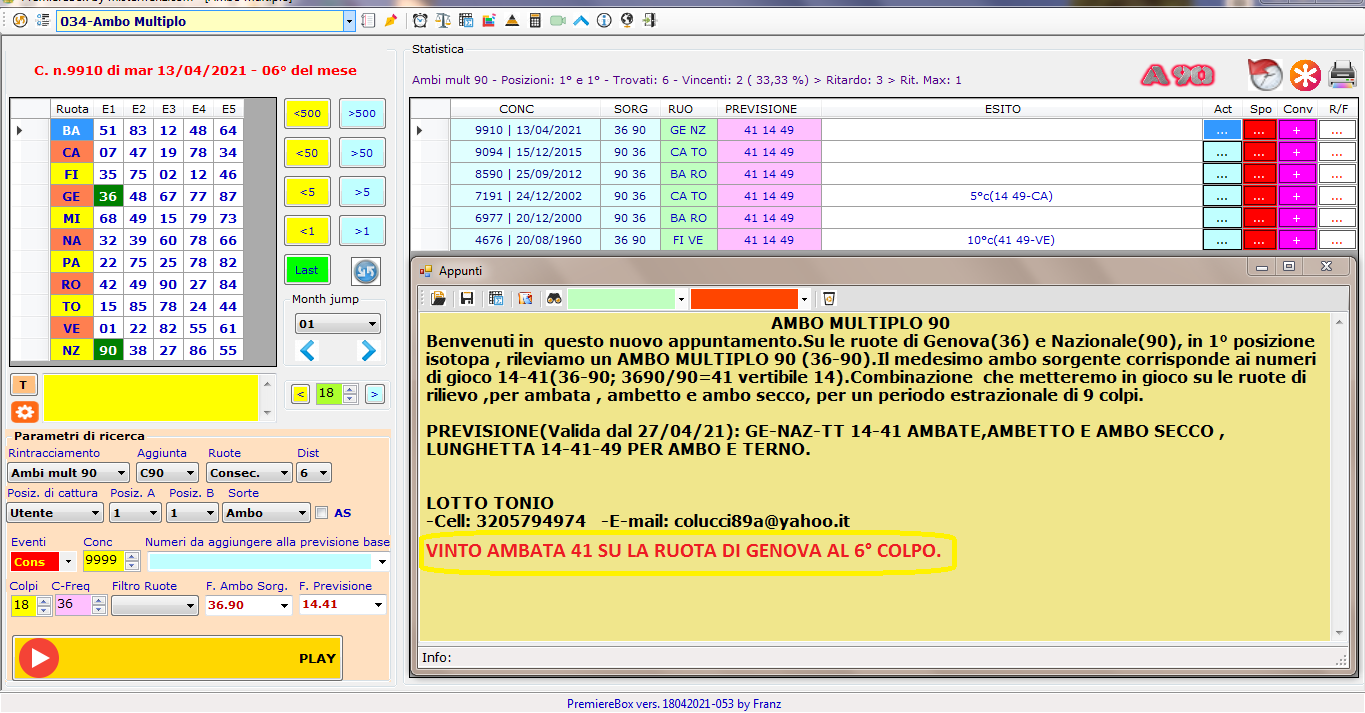
Task: Click the blue circular refresh button near Last
Action: tap(366, 271)
